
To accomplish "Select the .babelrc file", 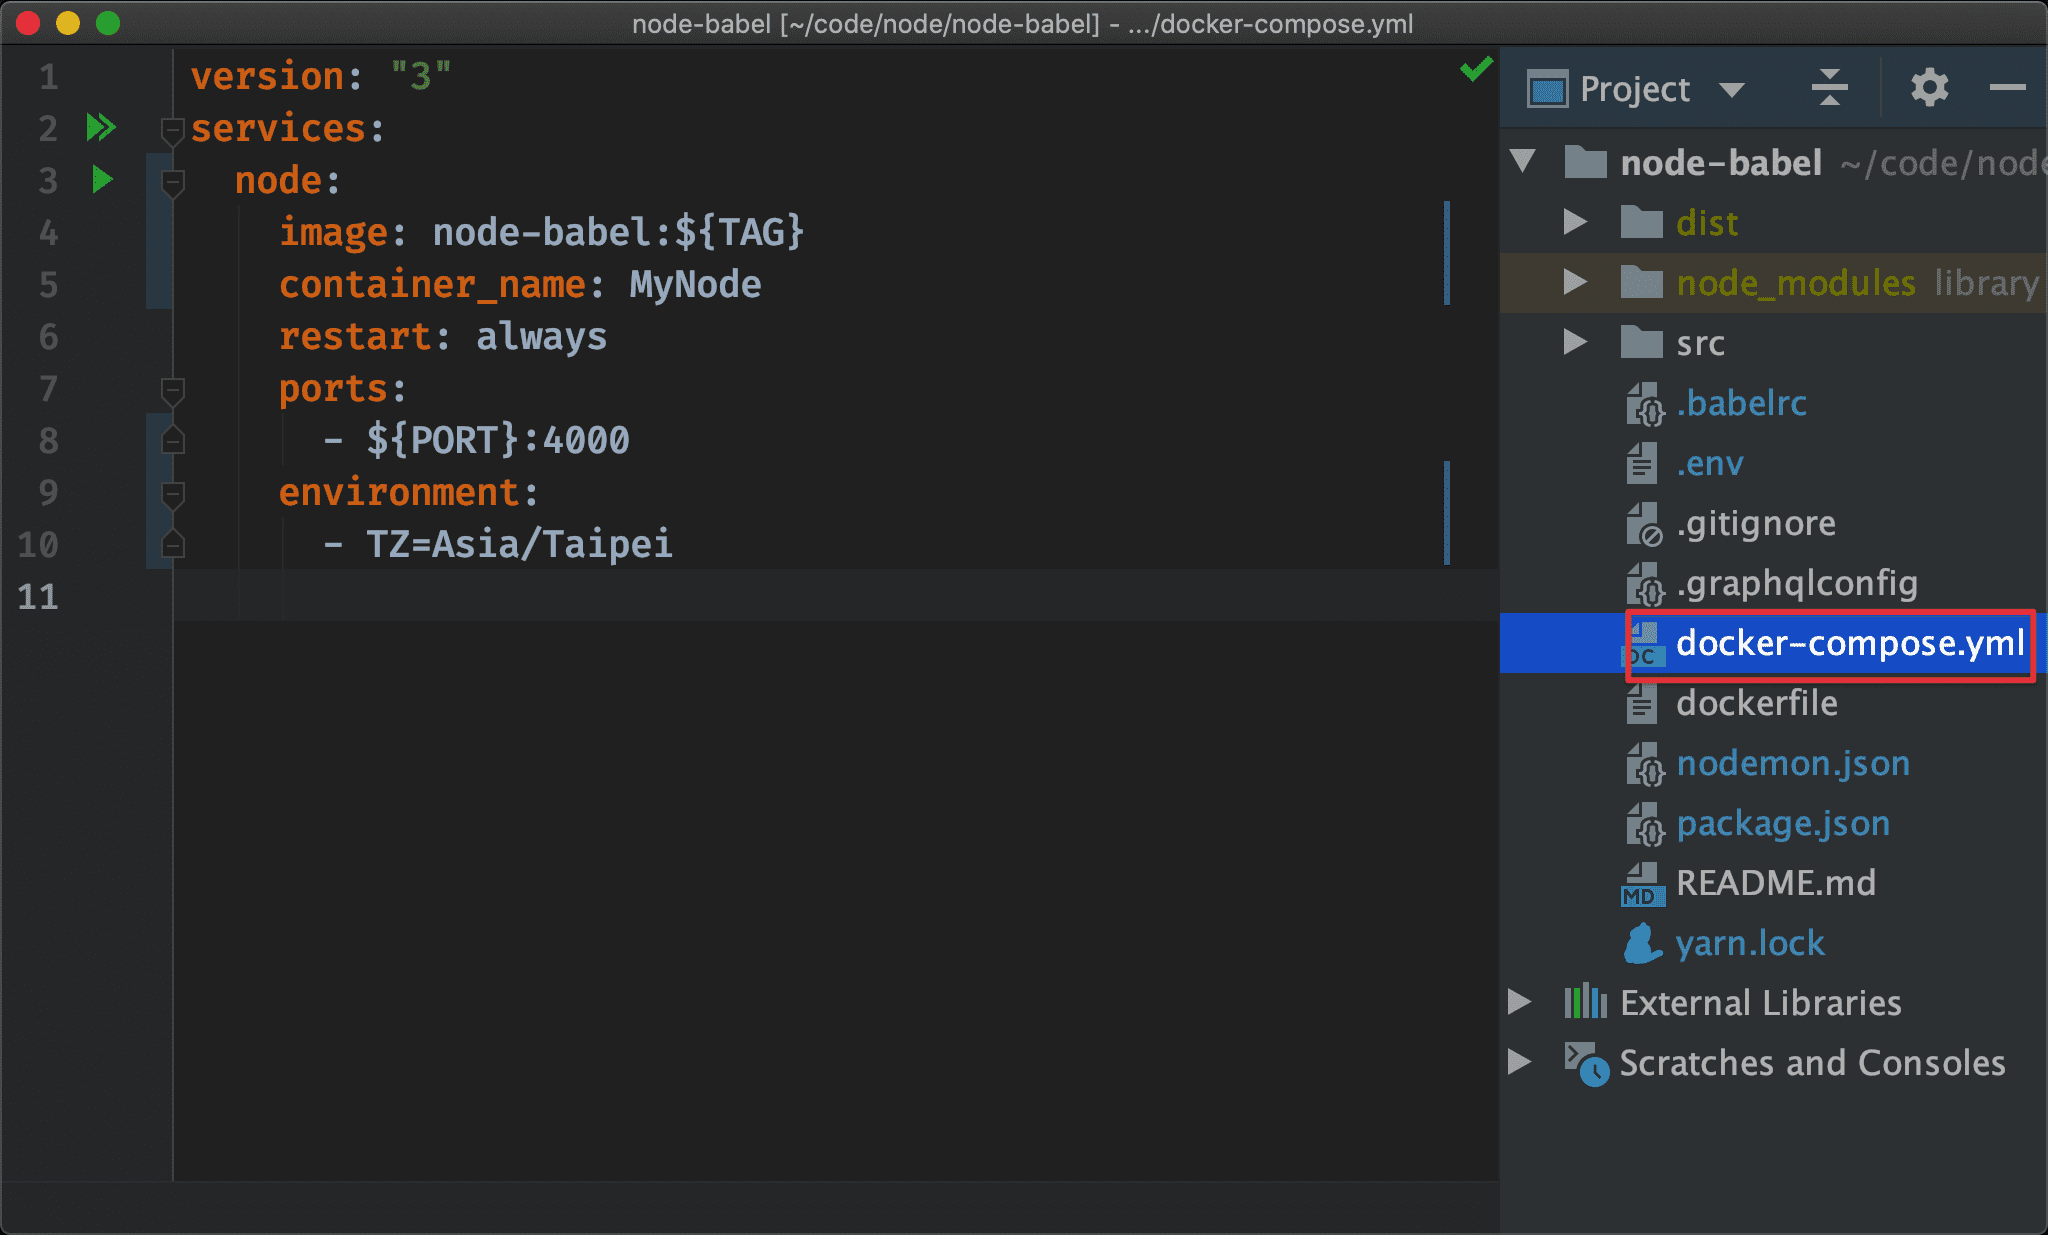I will [x=1742, y=403].
